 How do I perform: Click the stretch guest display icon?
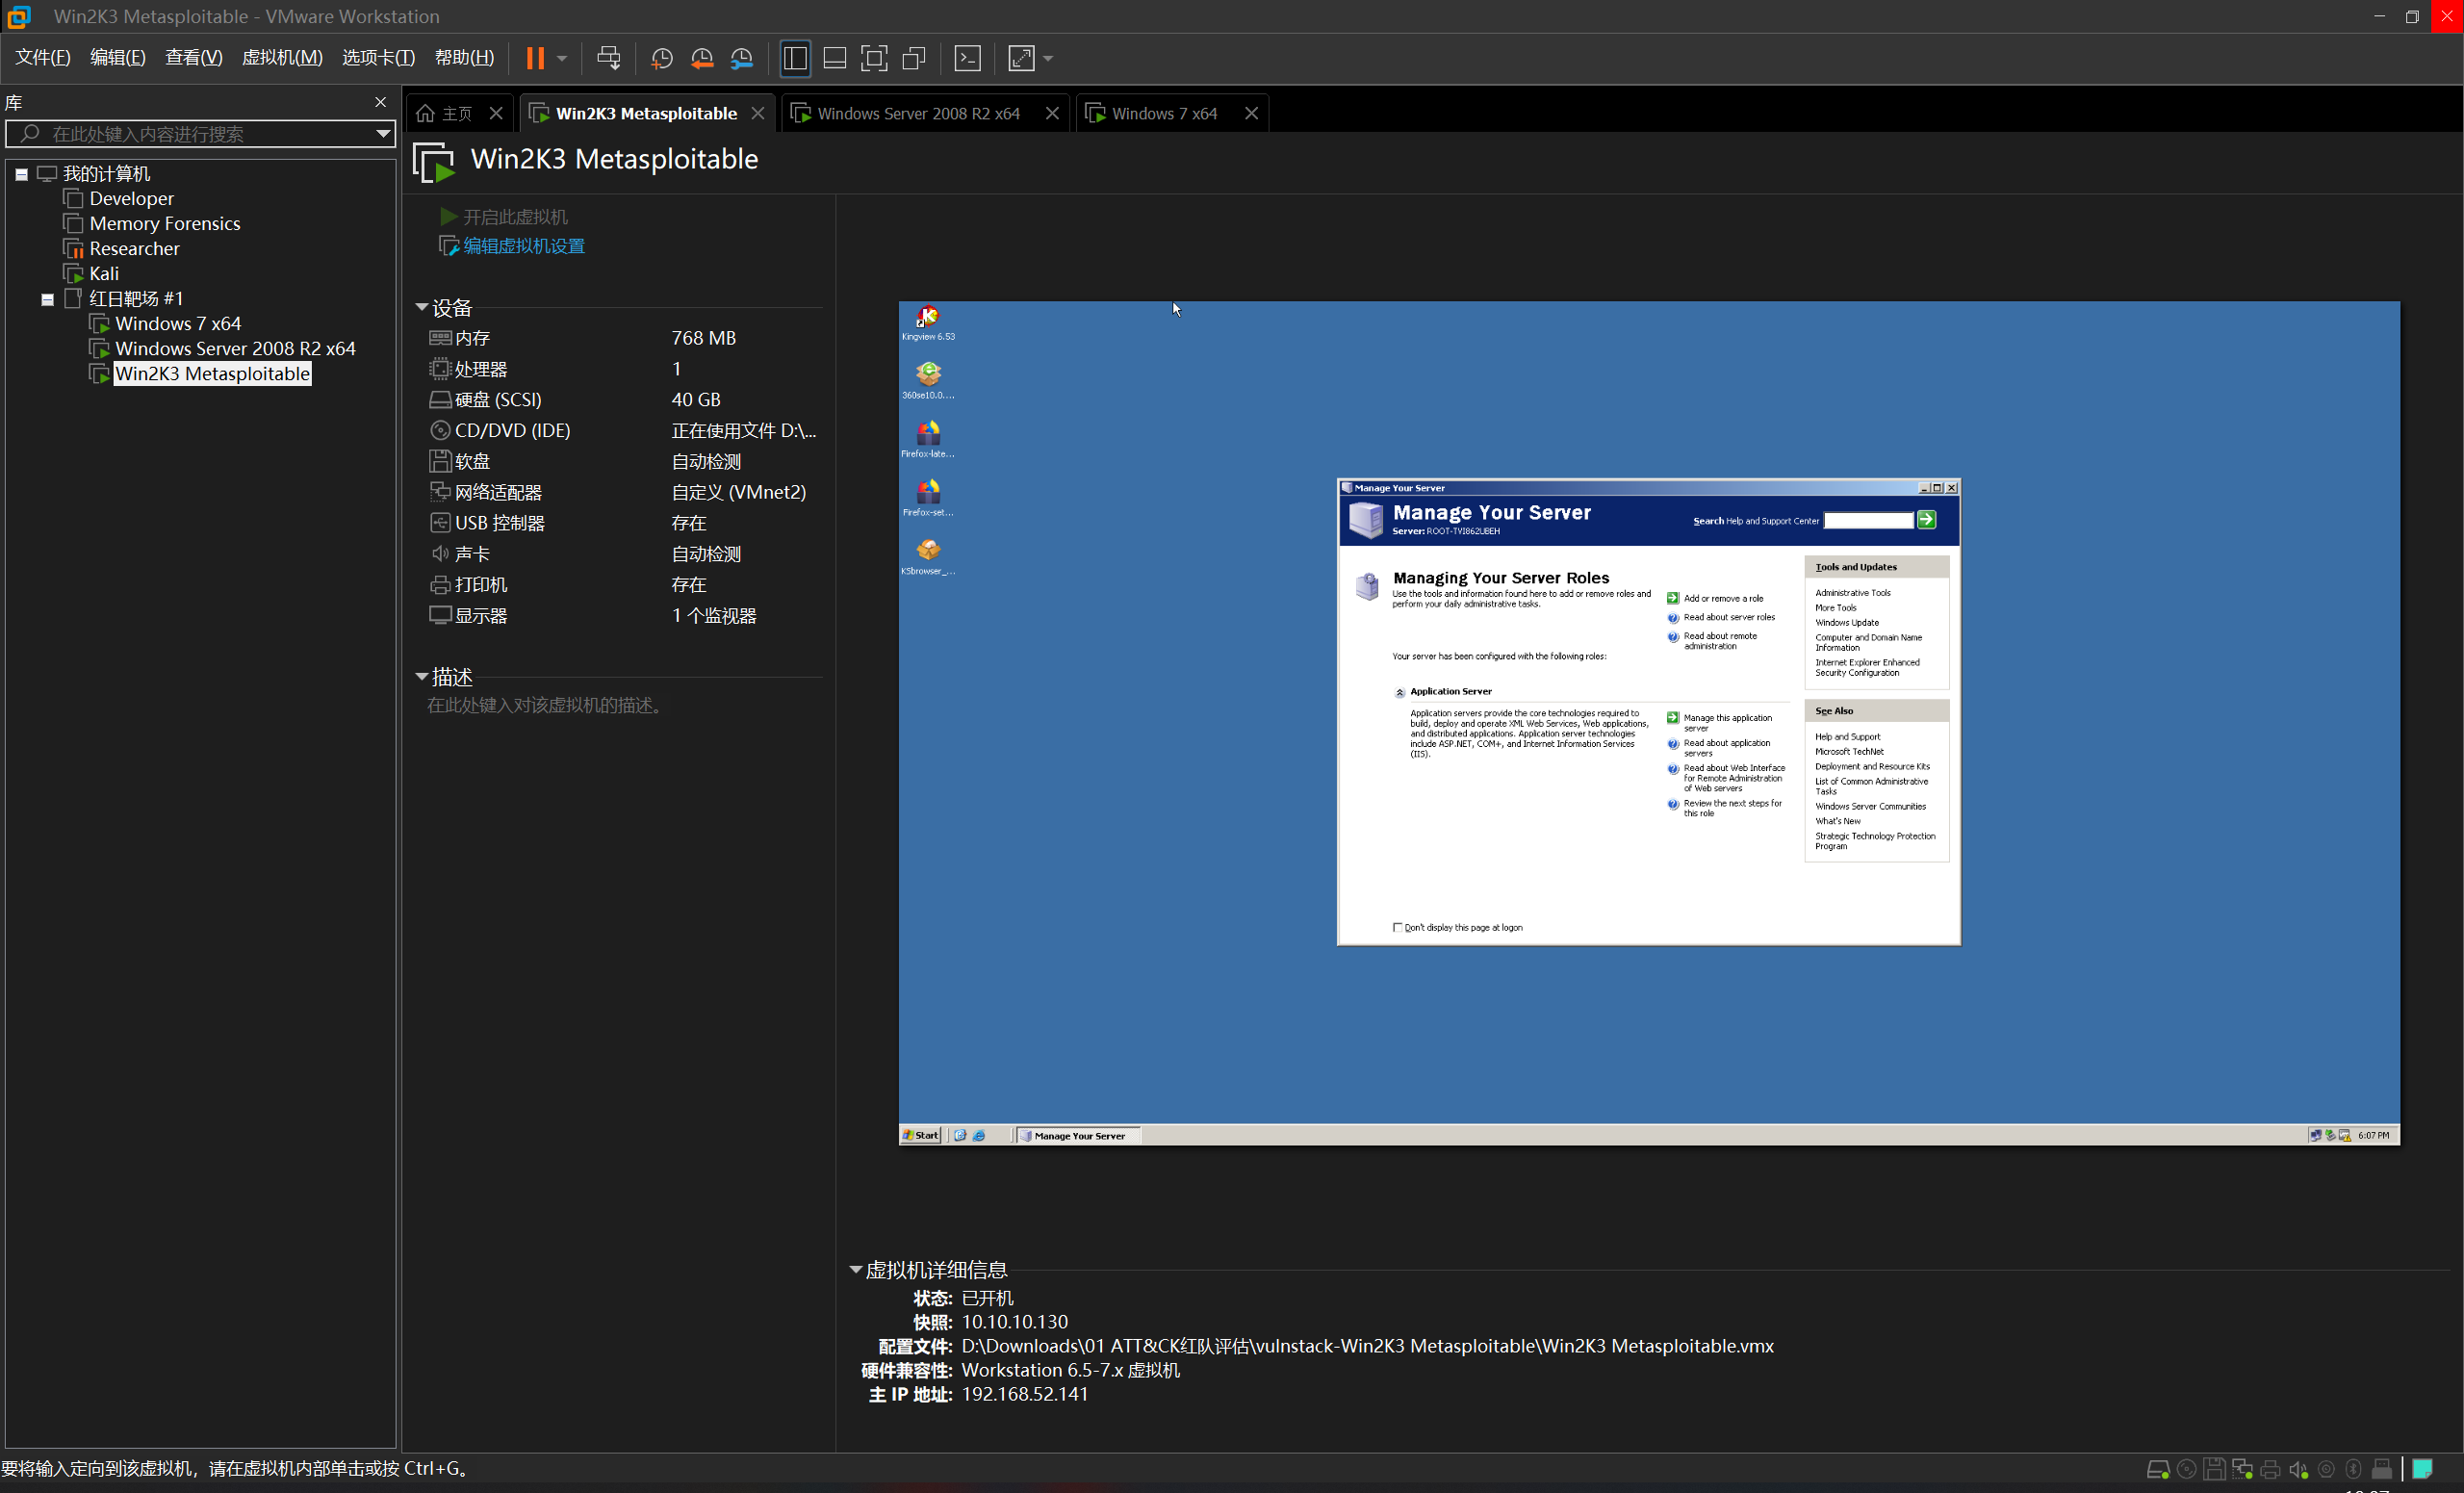1021,58
